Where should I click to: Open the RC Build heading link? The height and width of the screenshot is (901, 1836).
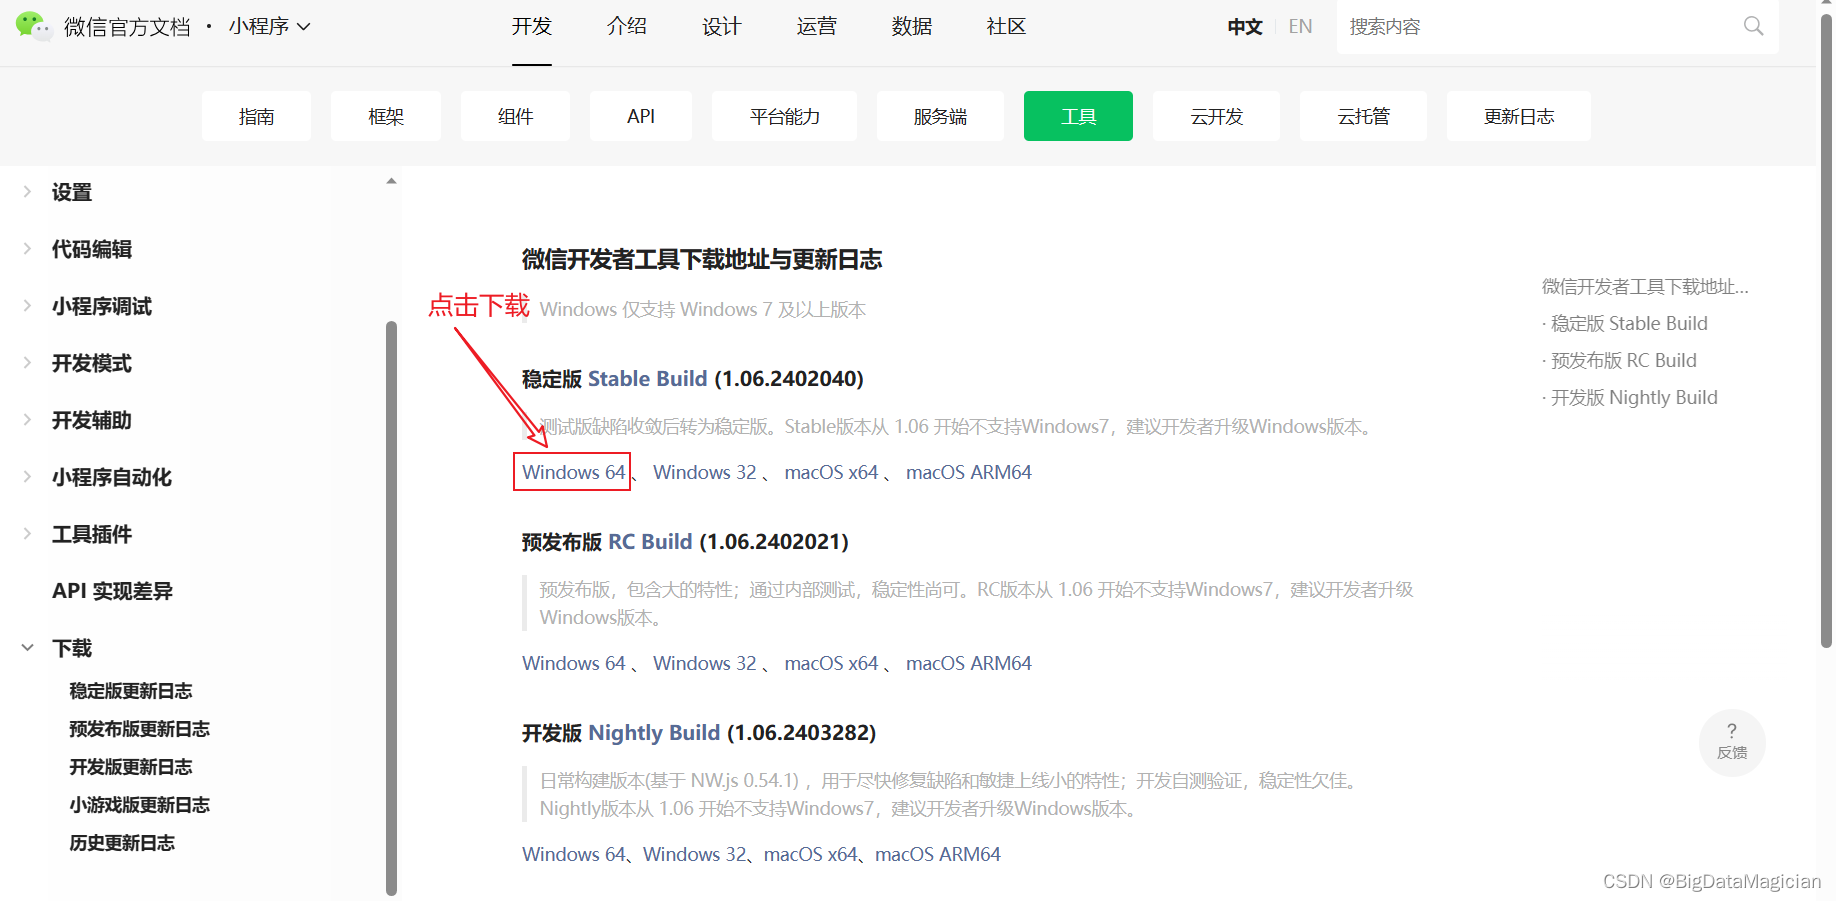coord(650,542)
